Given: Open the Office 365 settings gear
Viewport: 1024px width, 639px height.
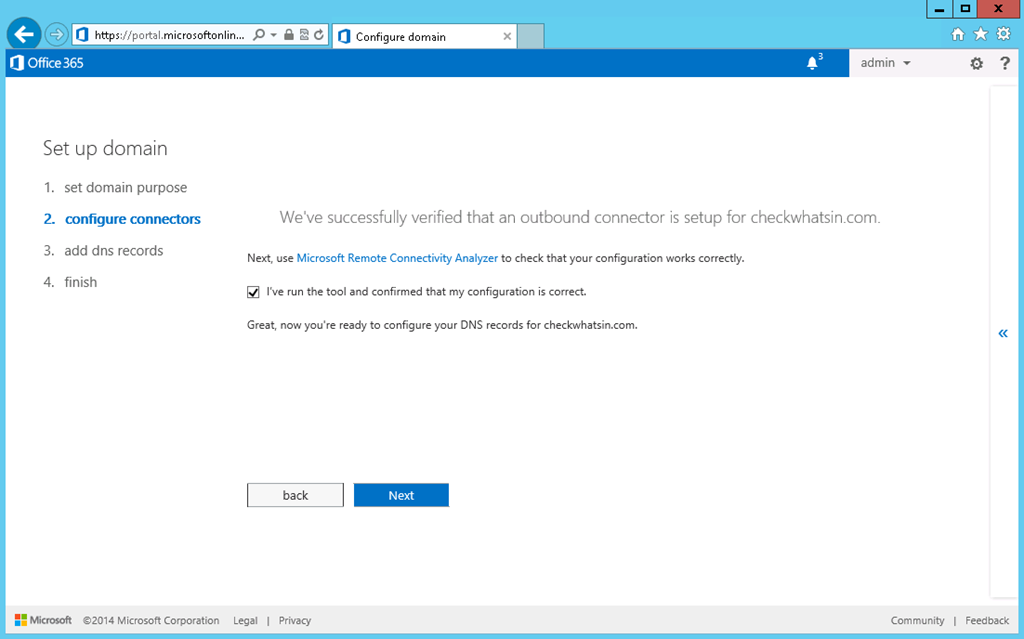Looking at the screenshot, I should [976, 63].
